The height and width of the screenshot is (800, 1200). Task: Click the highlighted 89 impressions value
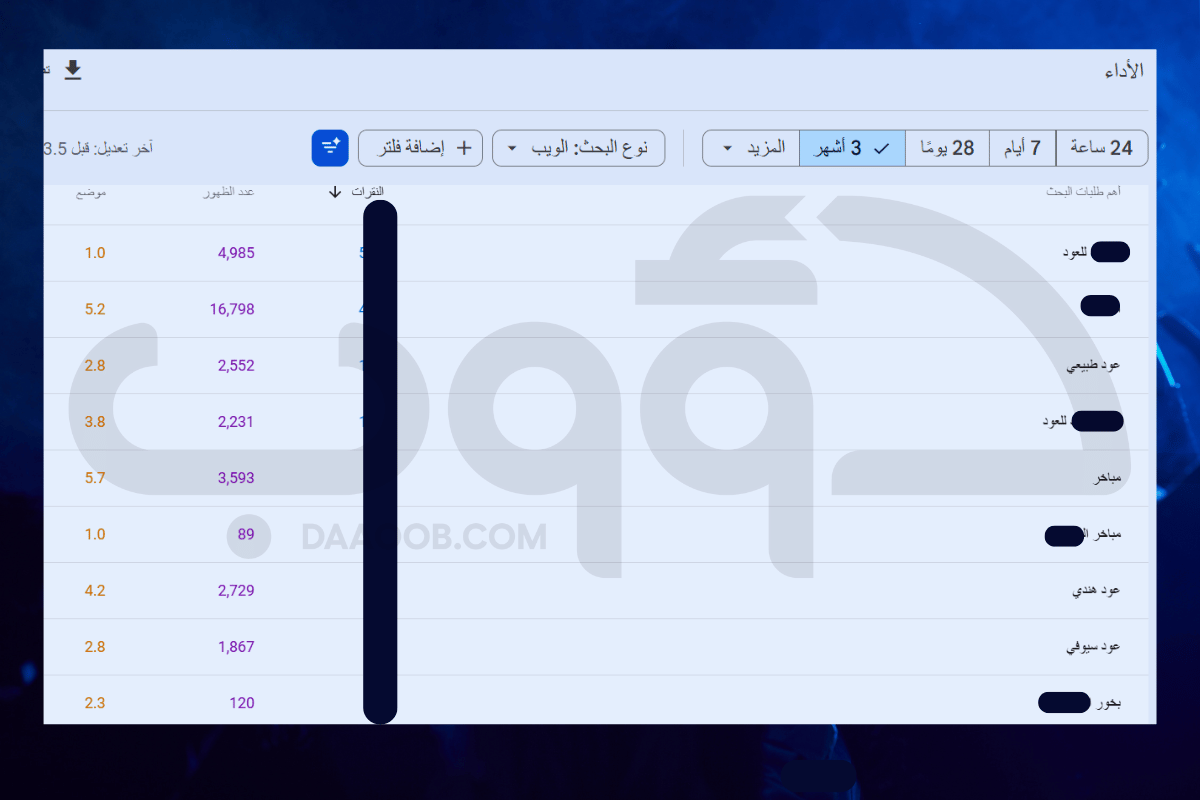[x=247, y=535]
